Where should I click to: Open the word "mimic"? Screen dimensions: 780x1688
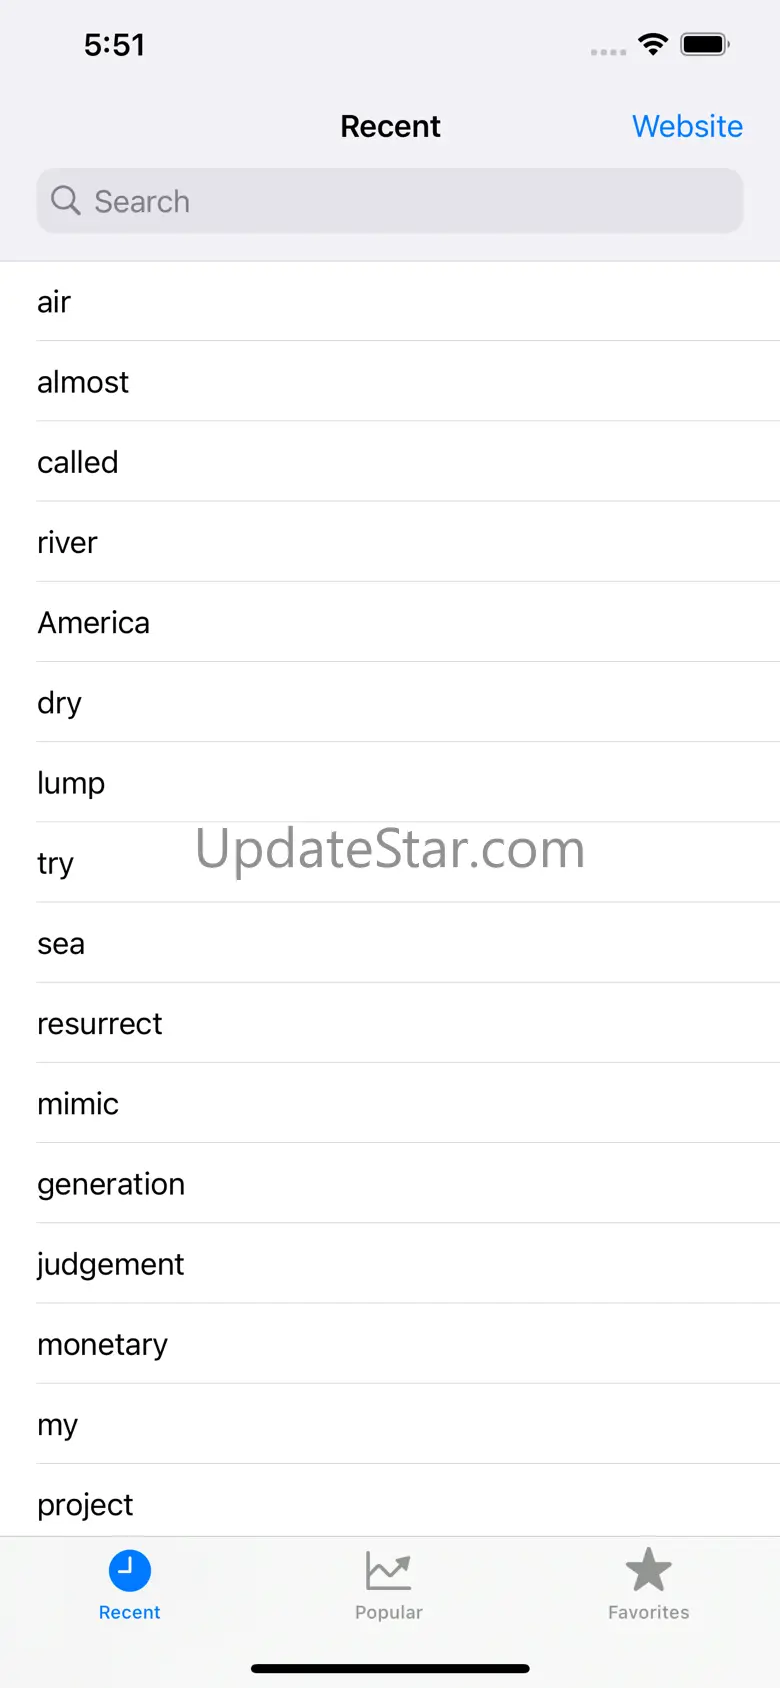coord(78,1103)
